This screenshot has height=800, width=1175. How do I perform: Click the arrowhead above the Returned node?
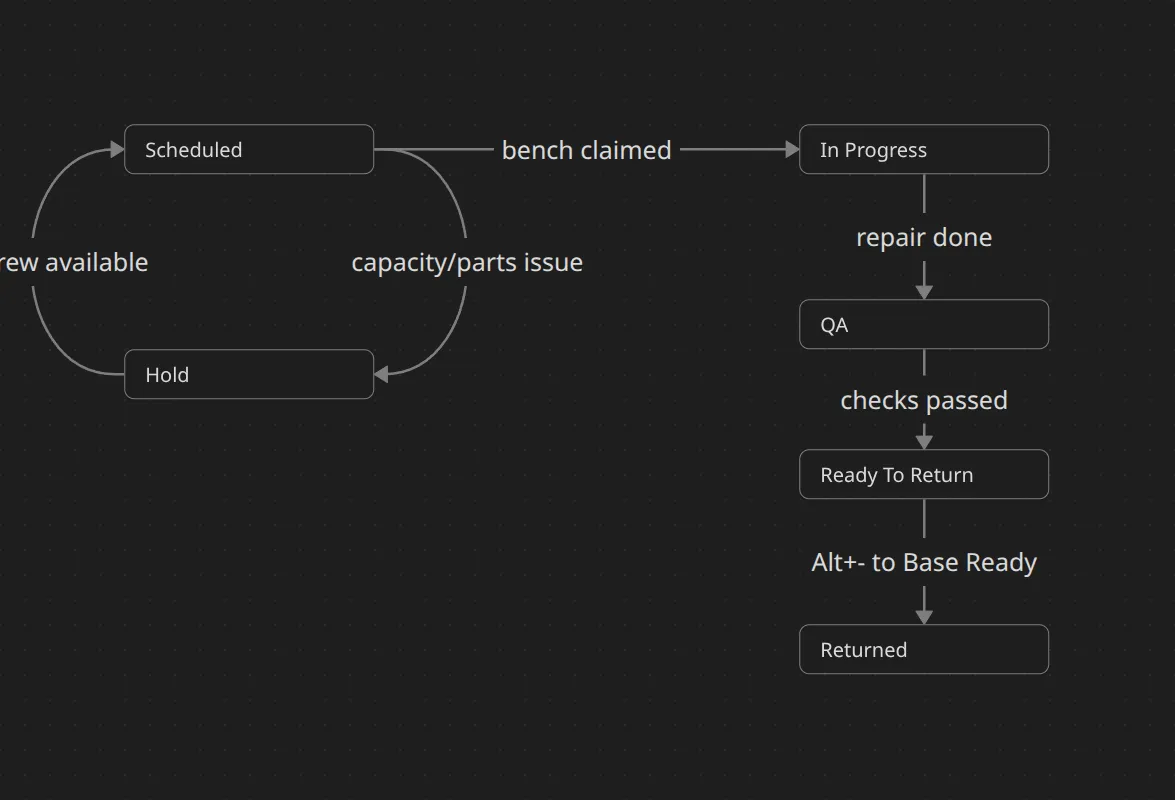point(924,616)
